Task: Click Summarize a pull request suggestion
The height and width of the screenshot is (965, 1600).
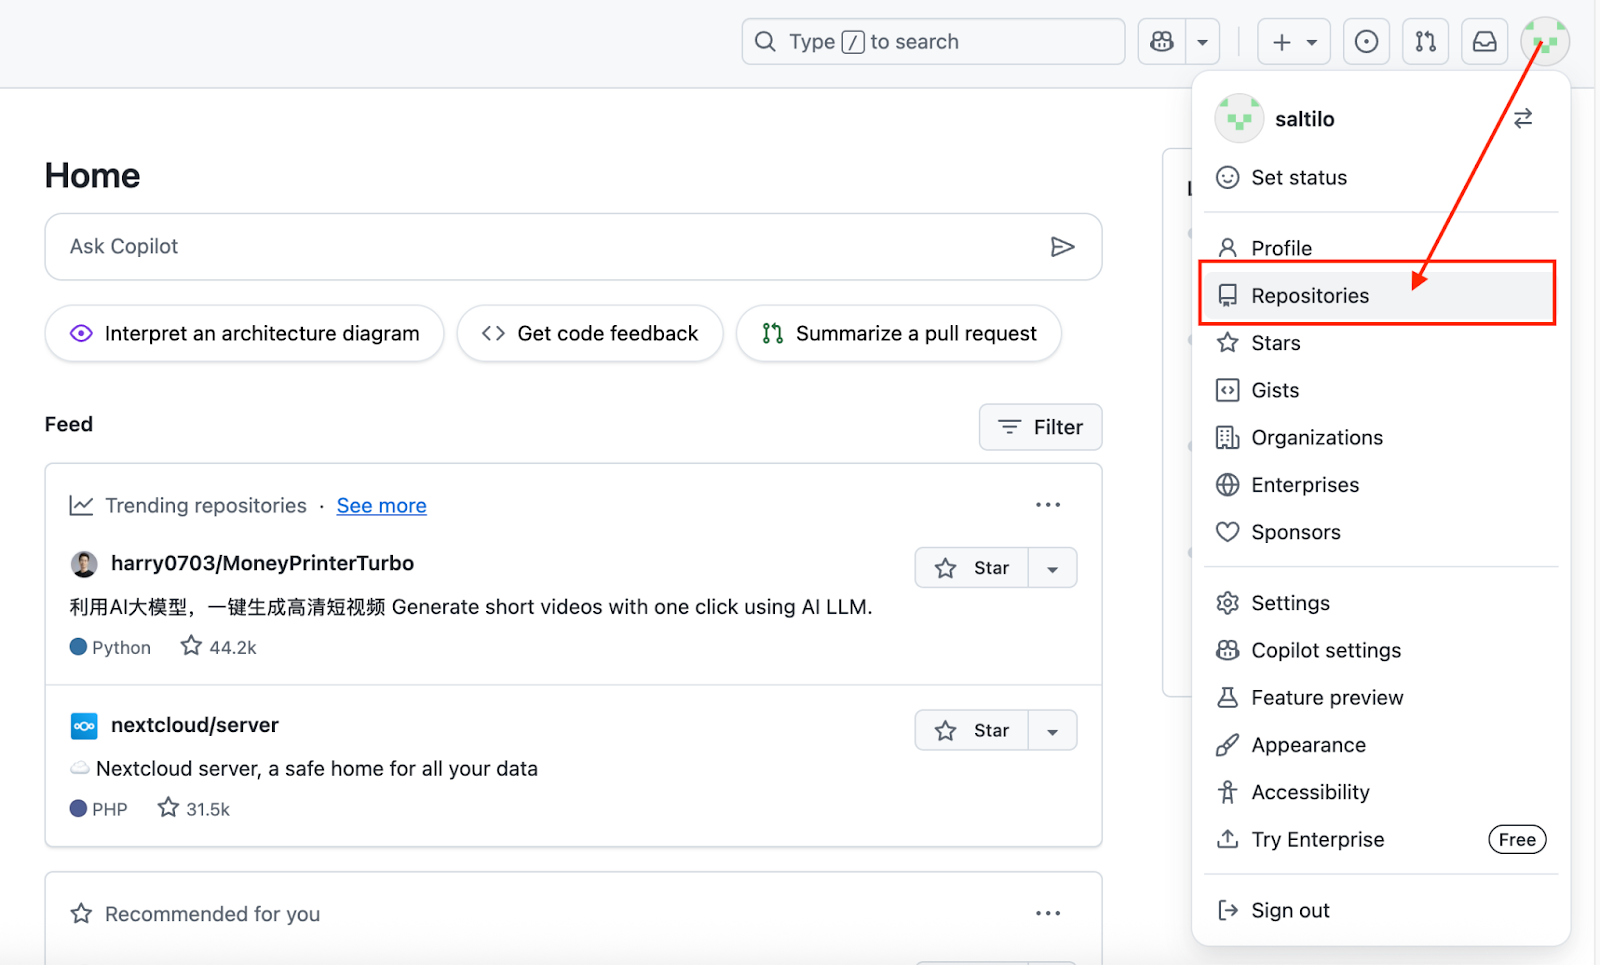Action: click(897, 333)
